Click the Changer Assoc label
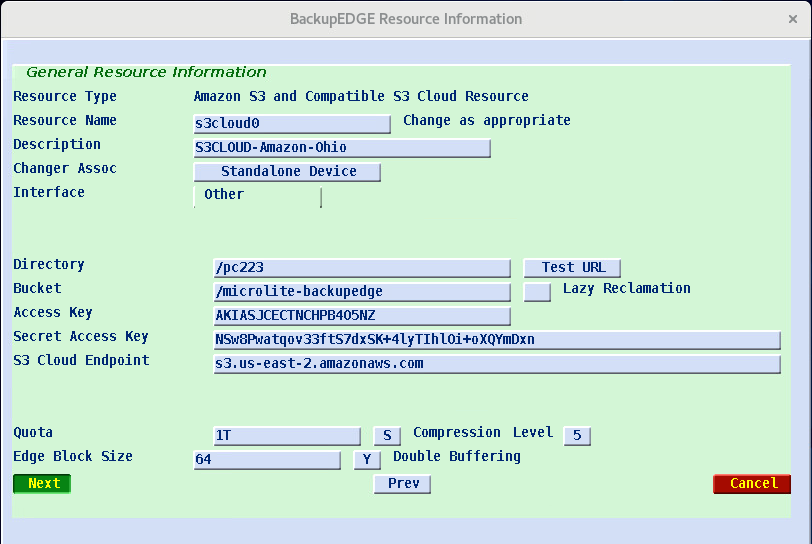The width and height of the screenshot is (812, 544). pos(65,168)
